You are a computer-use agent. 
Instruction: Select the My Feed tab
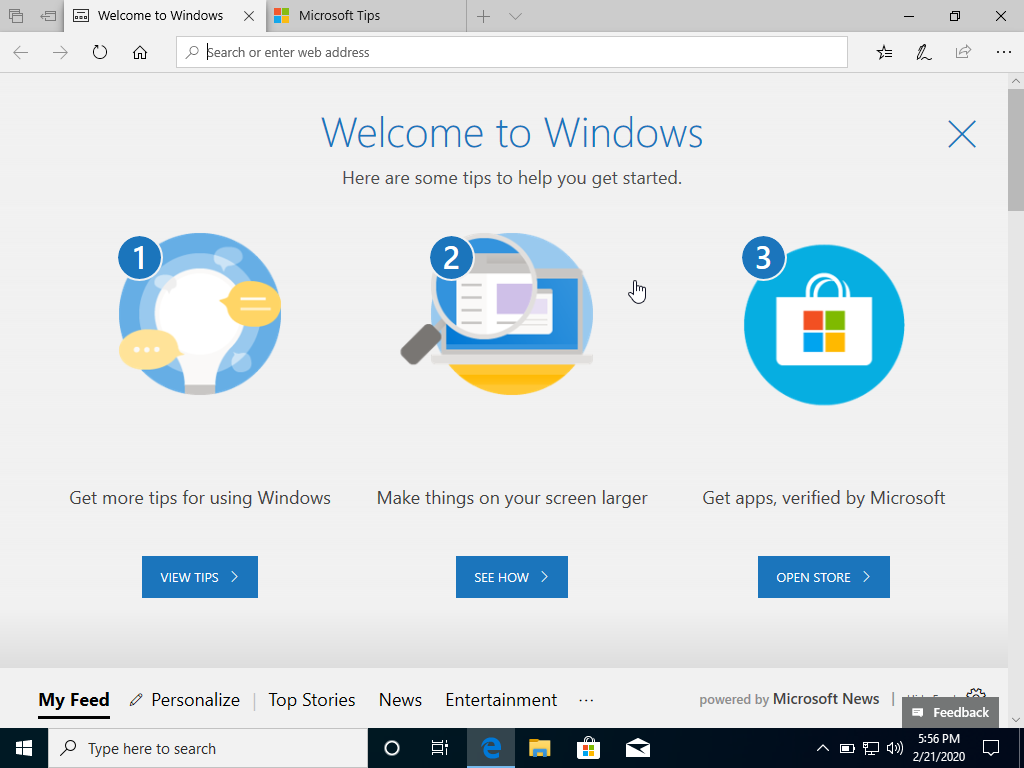tap(74, 700)
